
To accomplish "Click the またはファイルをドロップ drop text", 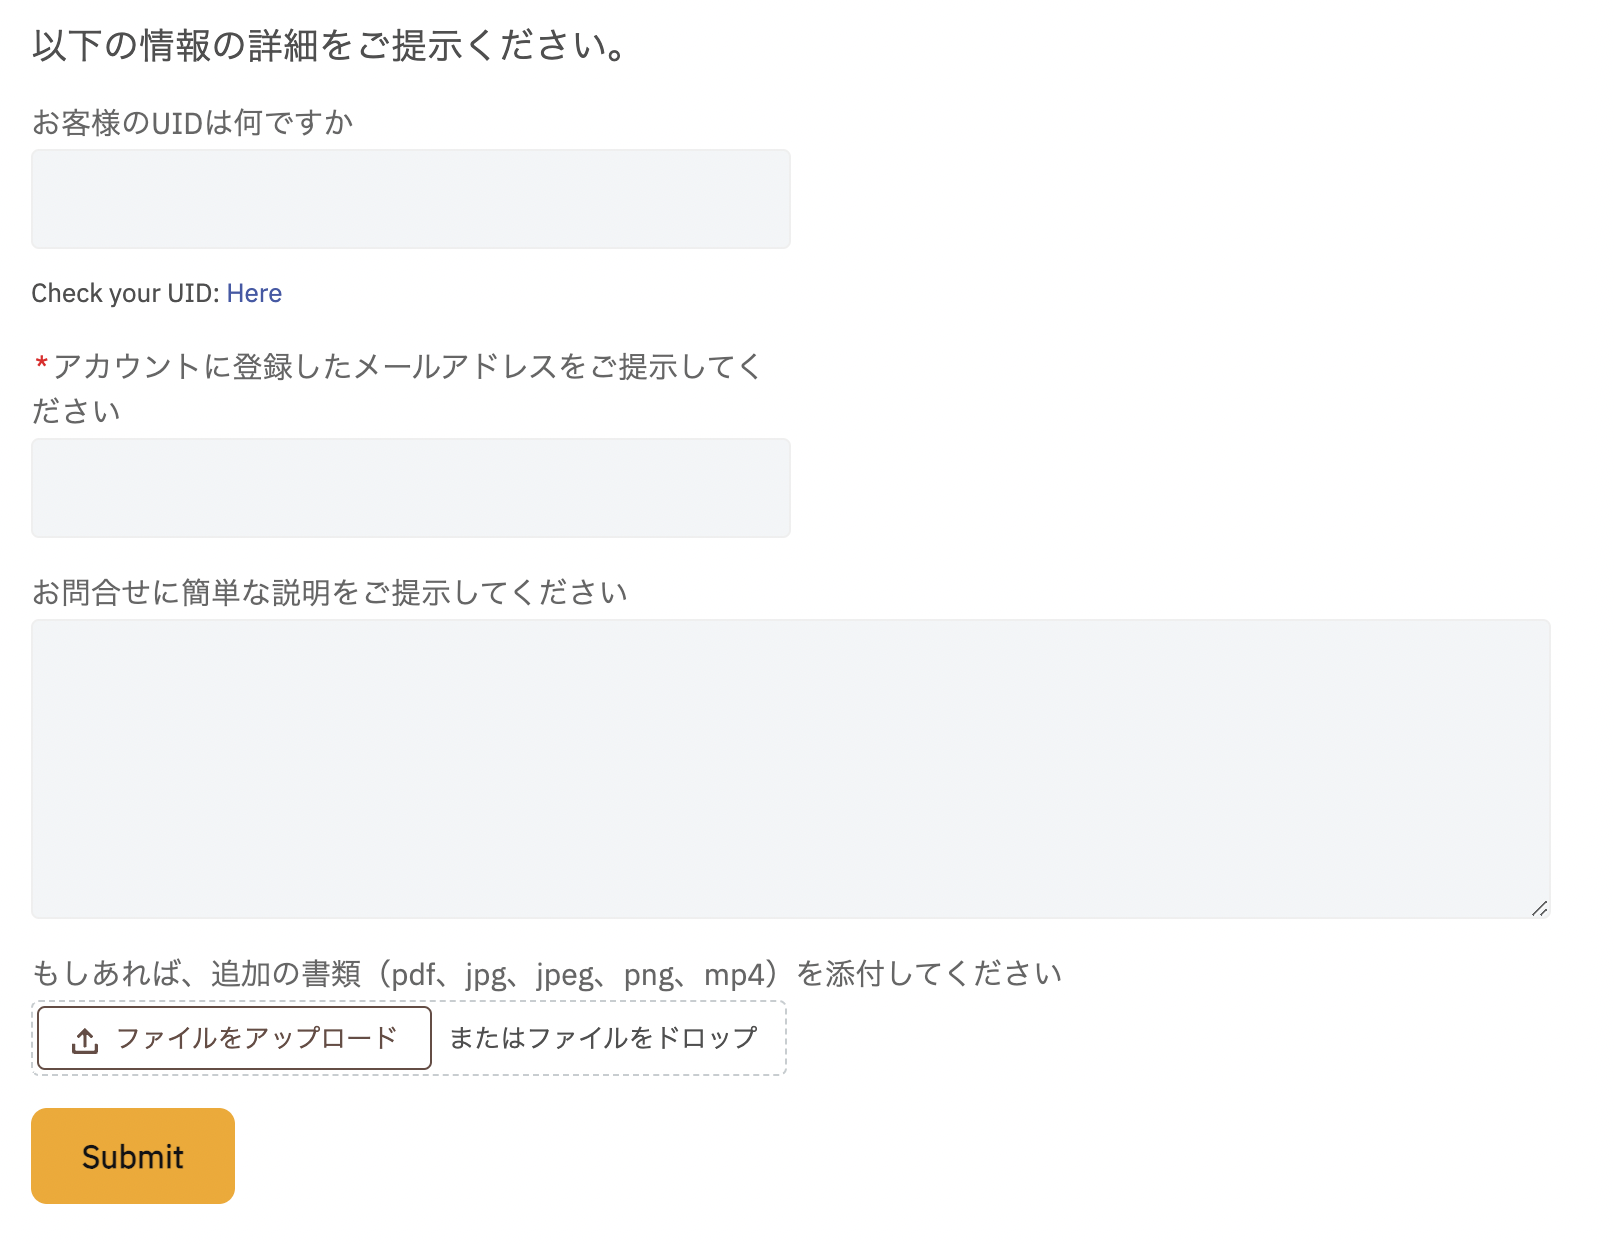I will click(603, 1038).
